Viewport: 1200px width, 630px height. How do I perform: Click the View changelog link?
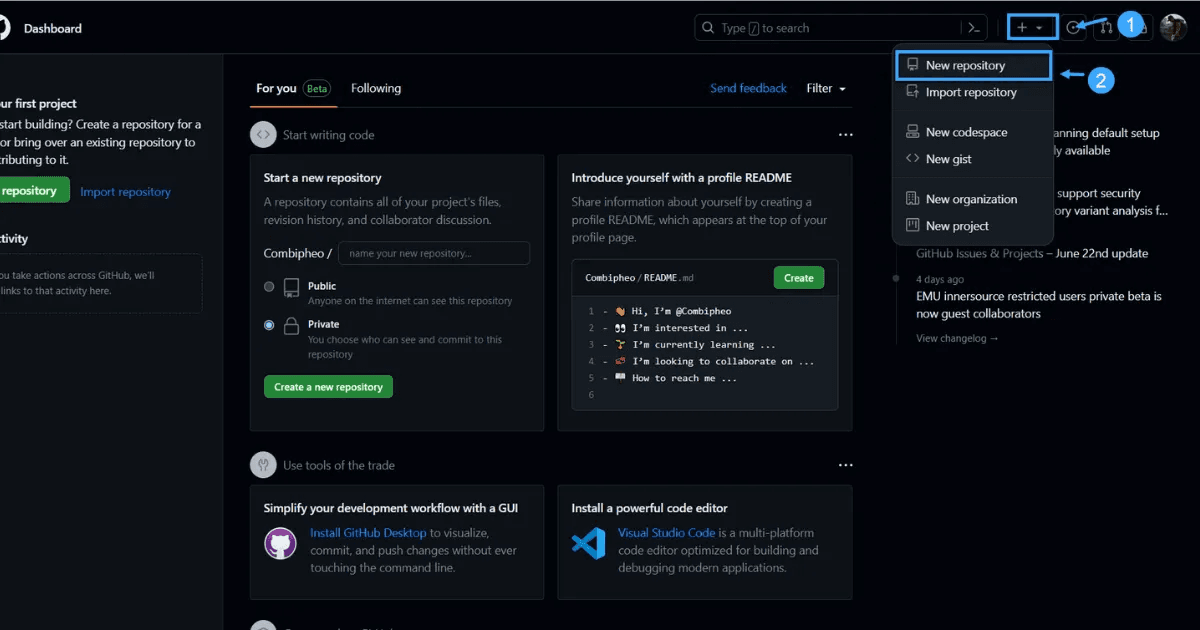click(957, 338)
